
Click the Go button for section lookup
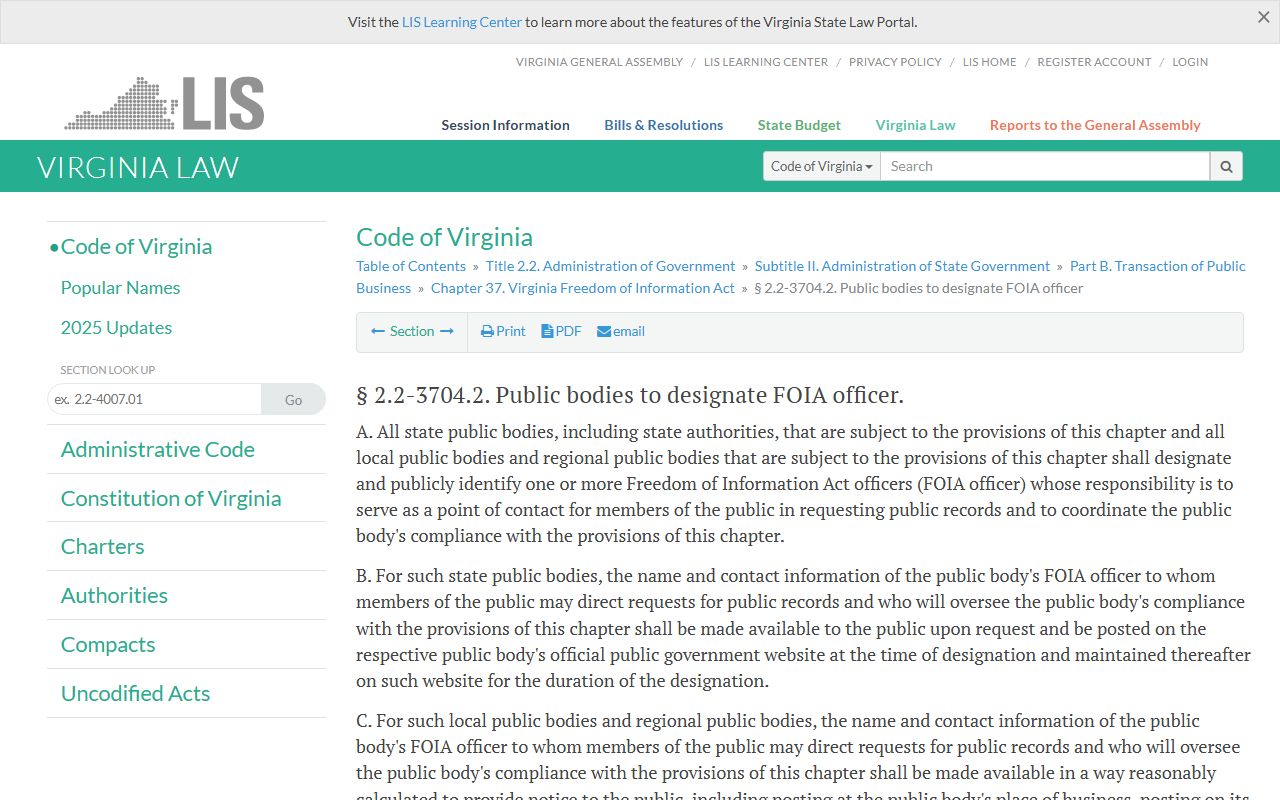click(x=293, y=399)
